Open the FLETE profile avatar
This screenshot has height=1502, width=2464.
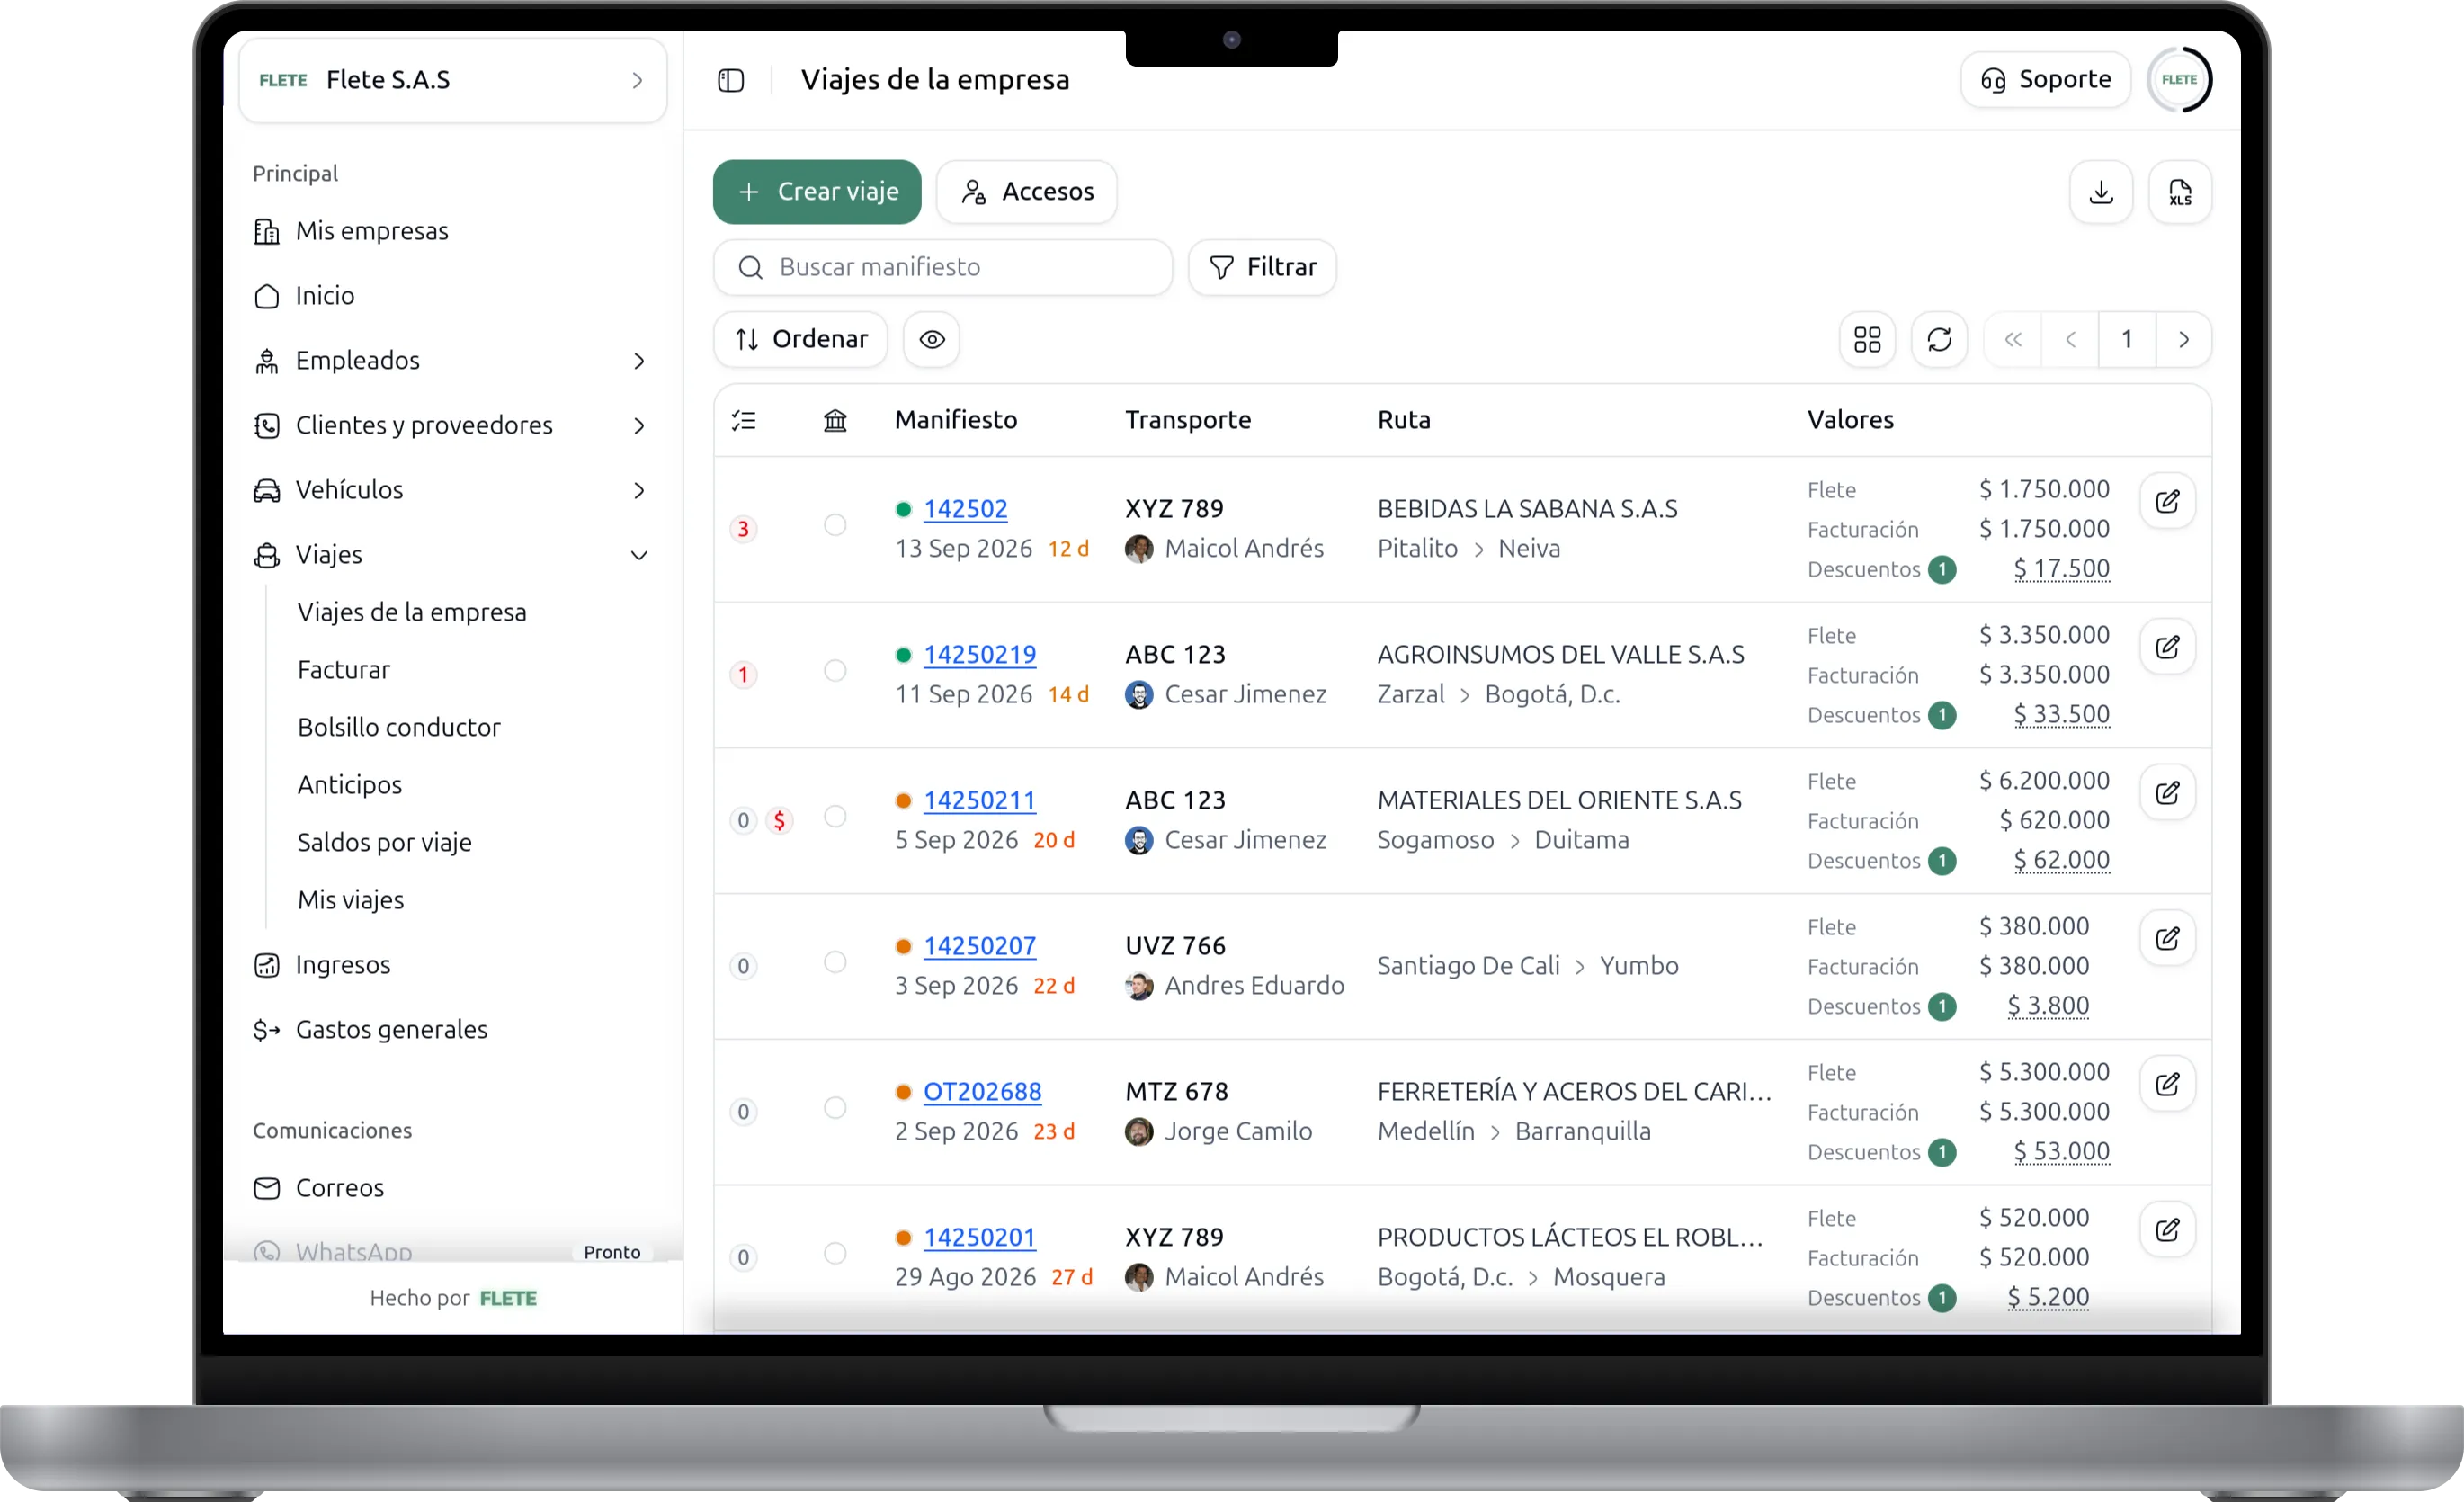[x=2179, y=80]
